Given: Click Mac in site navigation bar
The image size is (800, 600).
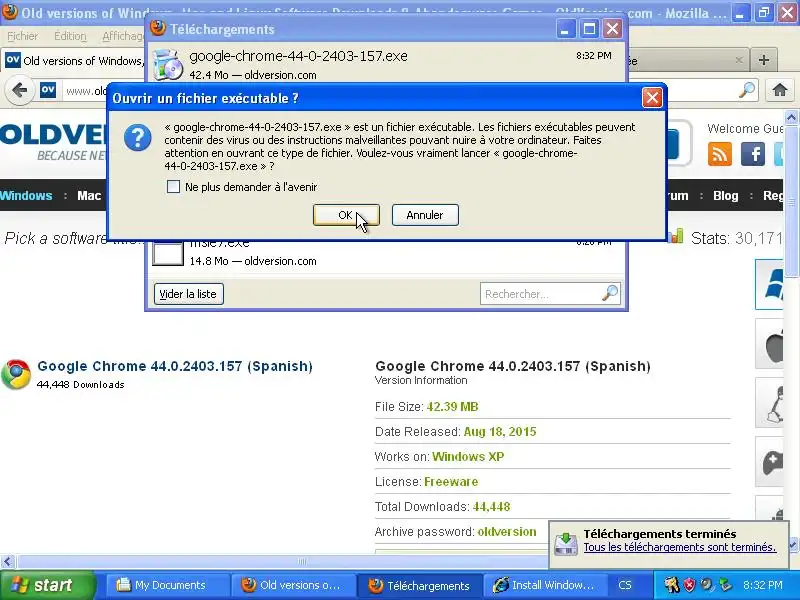Looking at the screenshot, I should tap(89, 196).
